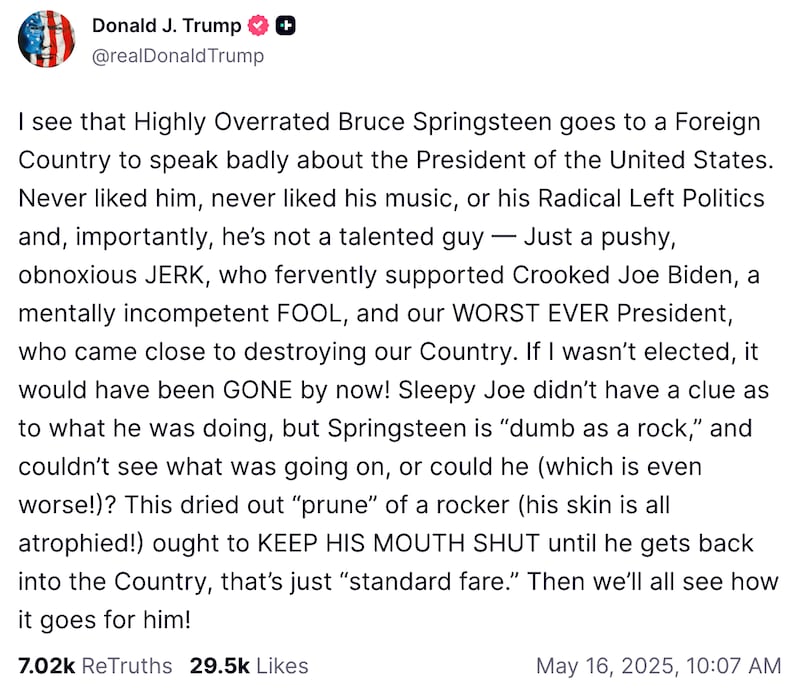Image resolution: width=800 pixels, height=694 pixels.
Task: Click Donald J. Trump's display name
Action: click(167, 26)
